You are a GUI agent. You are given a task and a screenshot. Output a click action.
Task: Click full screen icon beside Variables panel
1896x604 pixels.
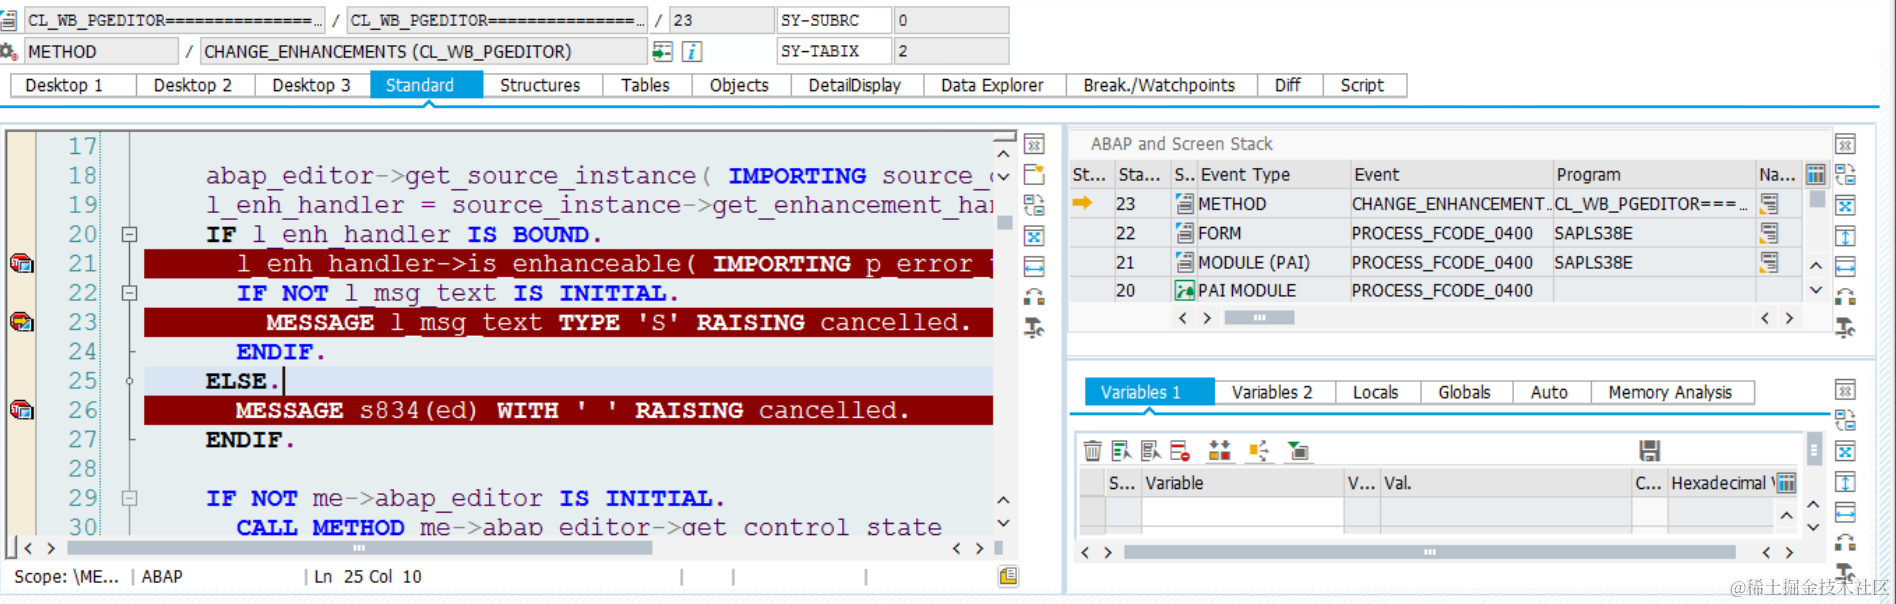point(1845,451)
